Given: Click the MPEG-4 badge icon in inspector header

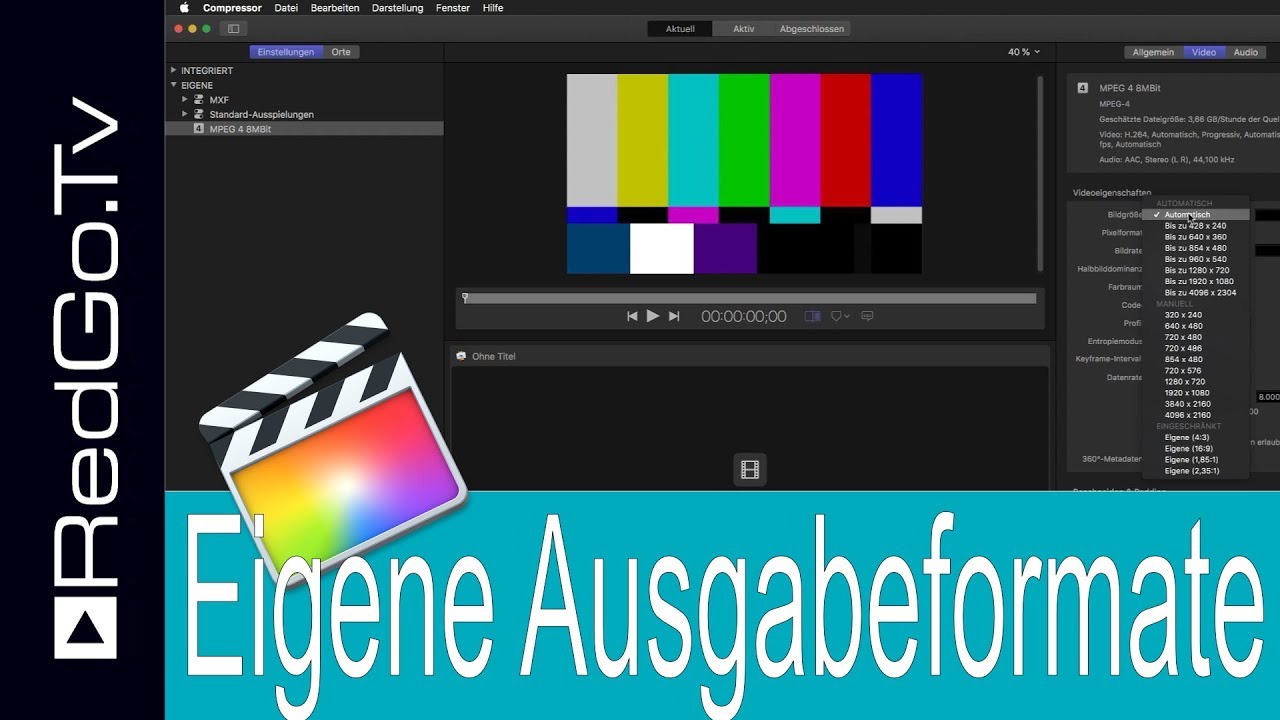Looking at the screenshot, I should [1082, 88].
